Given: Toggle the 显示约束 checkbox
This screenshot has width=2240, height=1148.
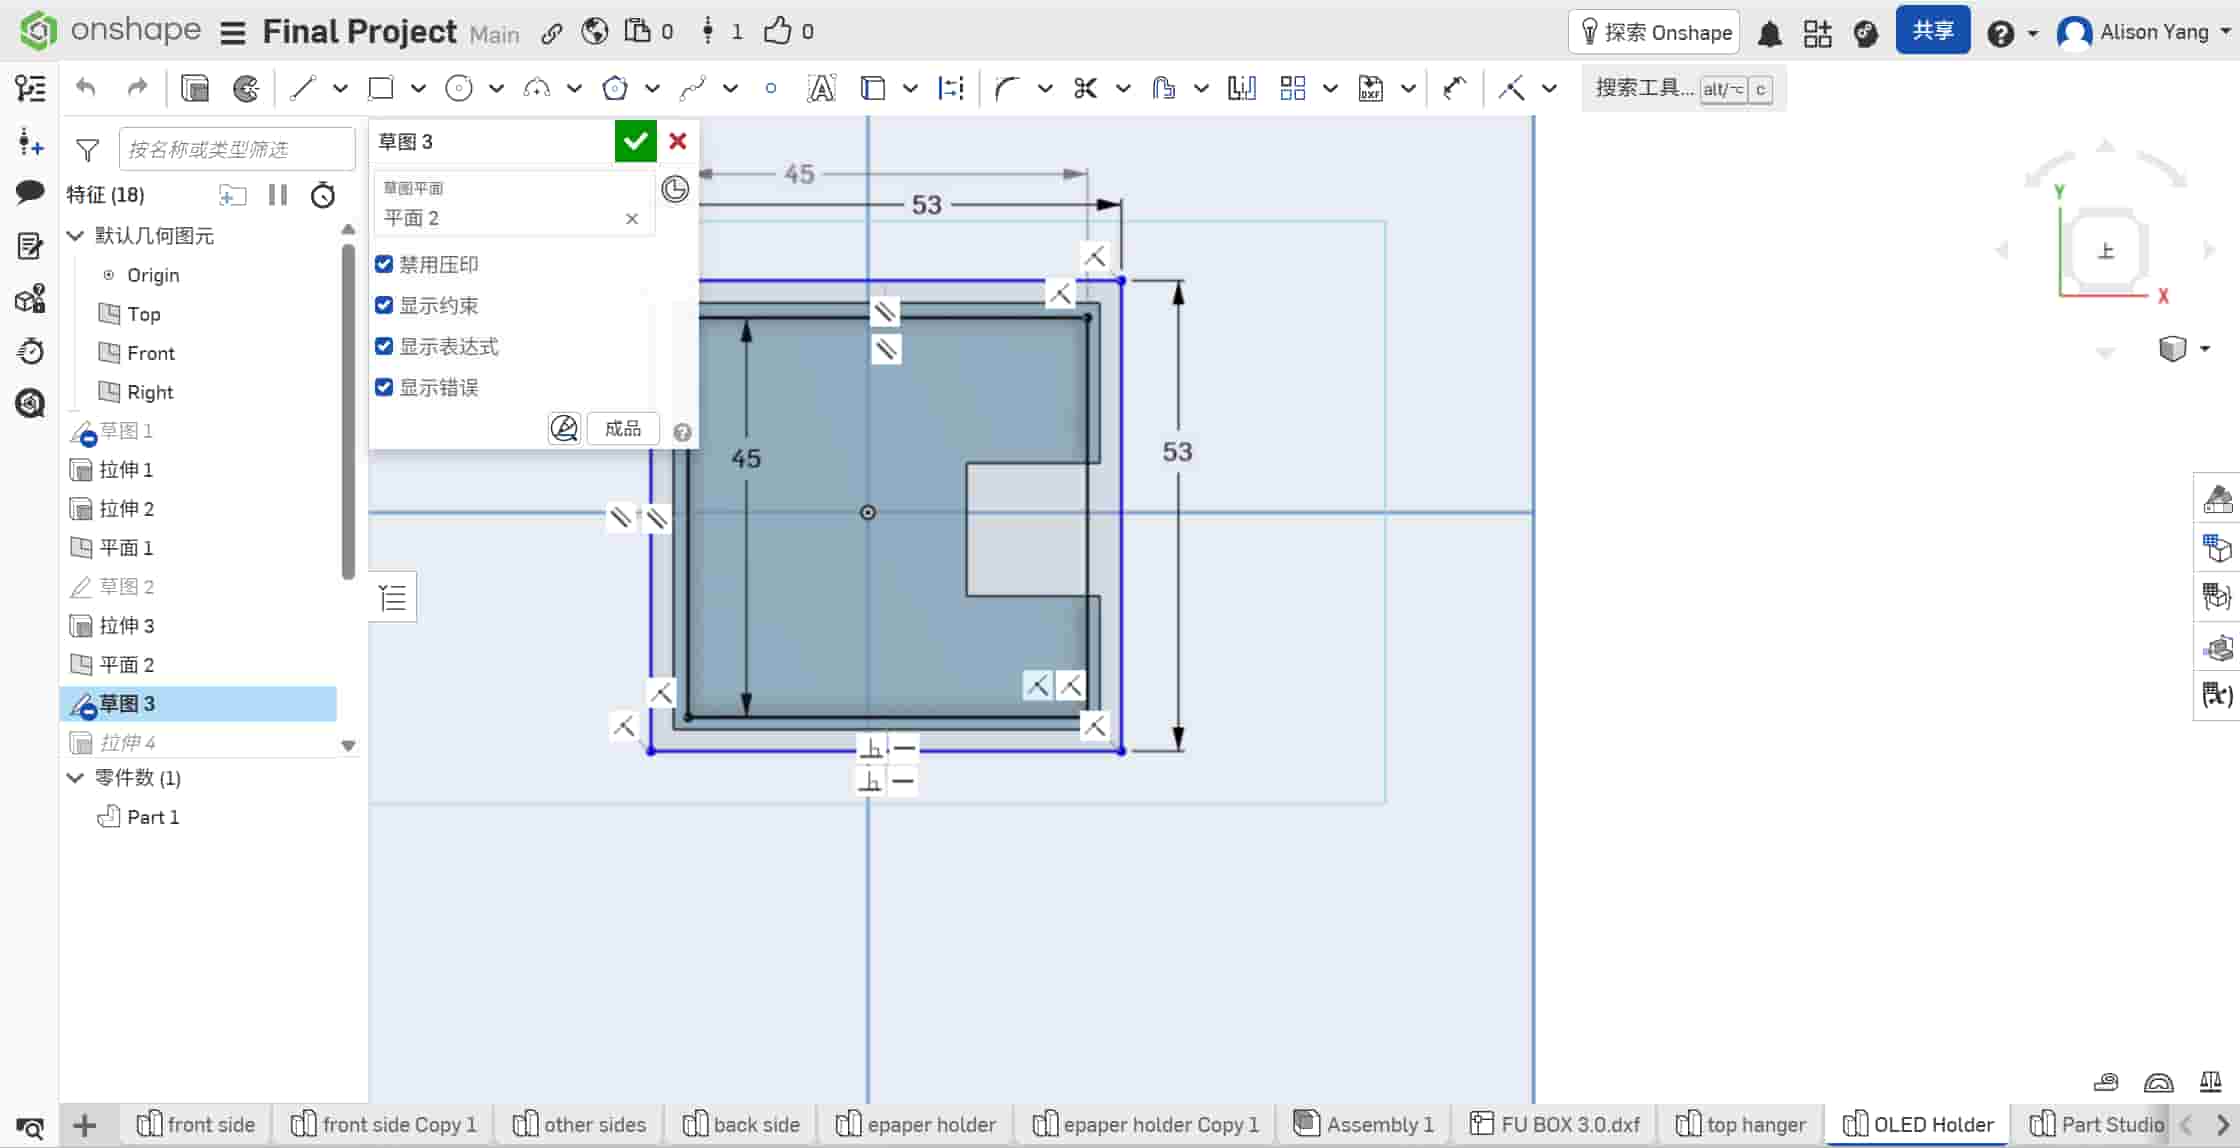Looking at the screenshot, I should (x=384, y=305).
